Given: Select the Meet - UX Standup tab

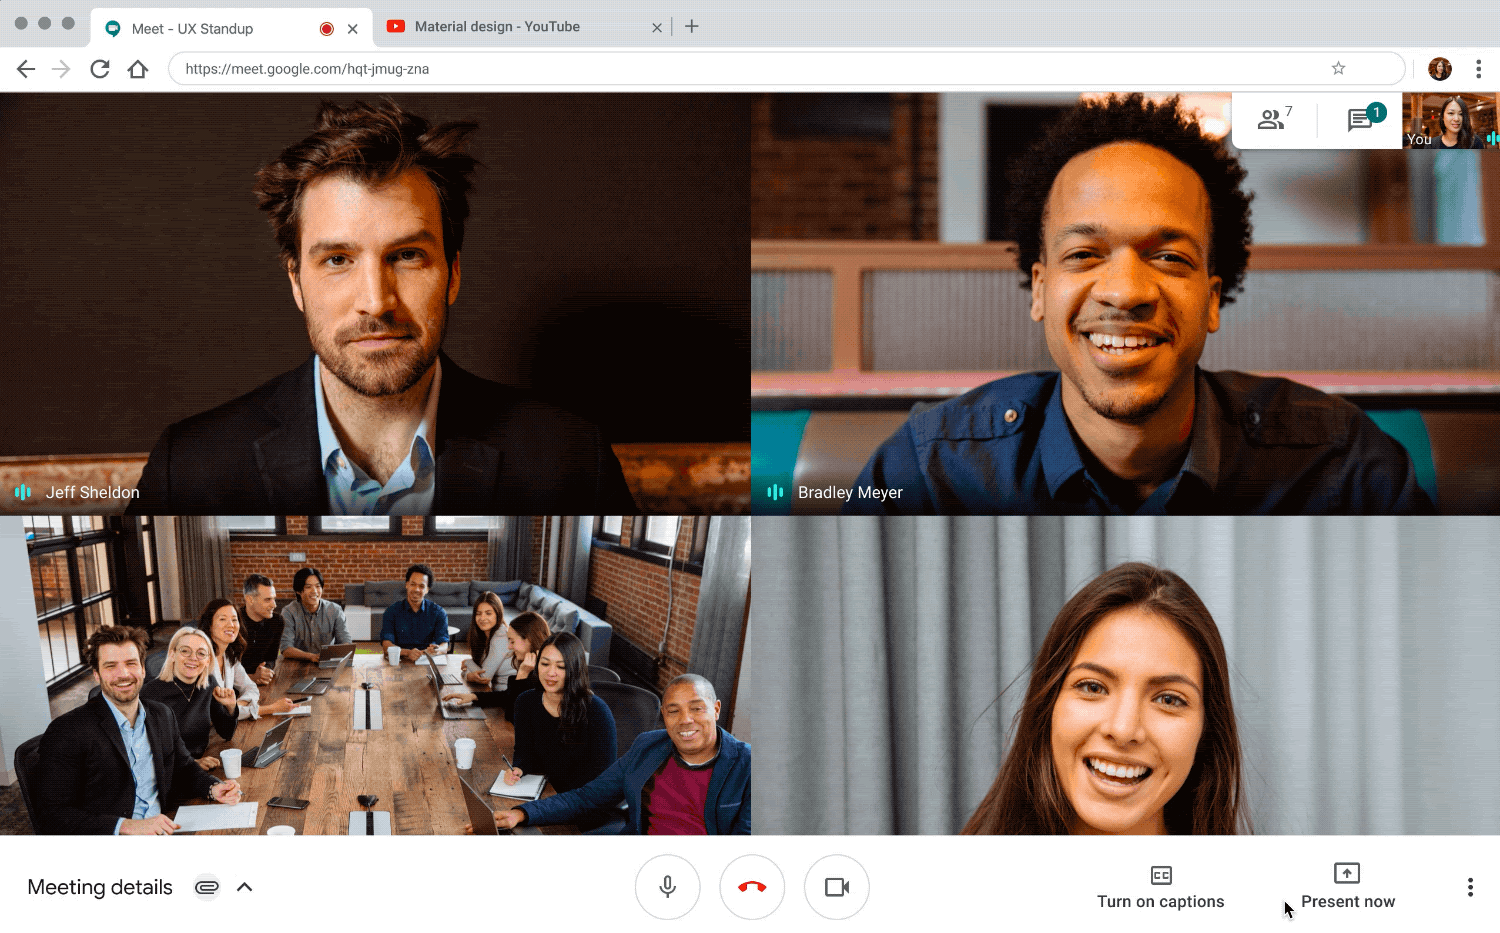Looking at the screenshot, I should point(200,29).
